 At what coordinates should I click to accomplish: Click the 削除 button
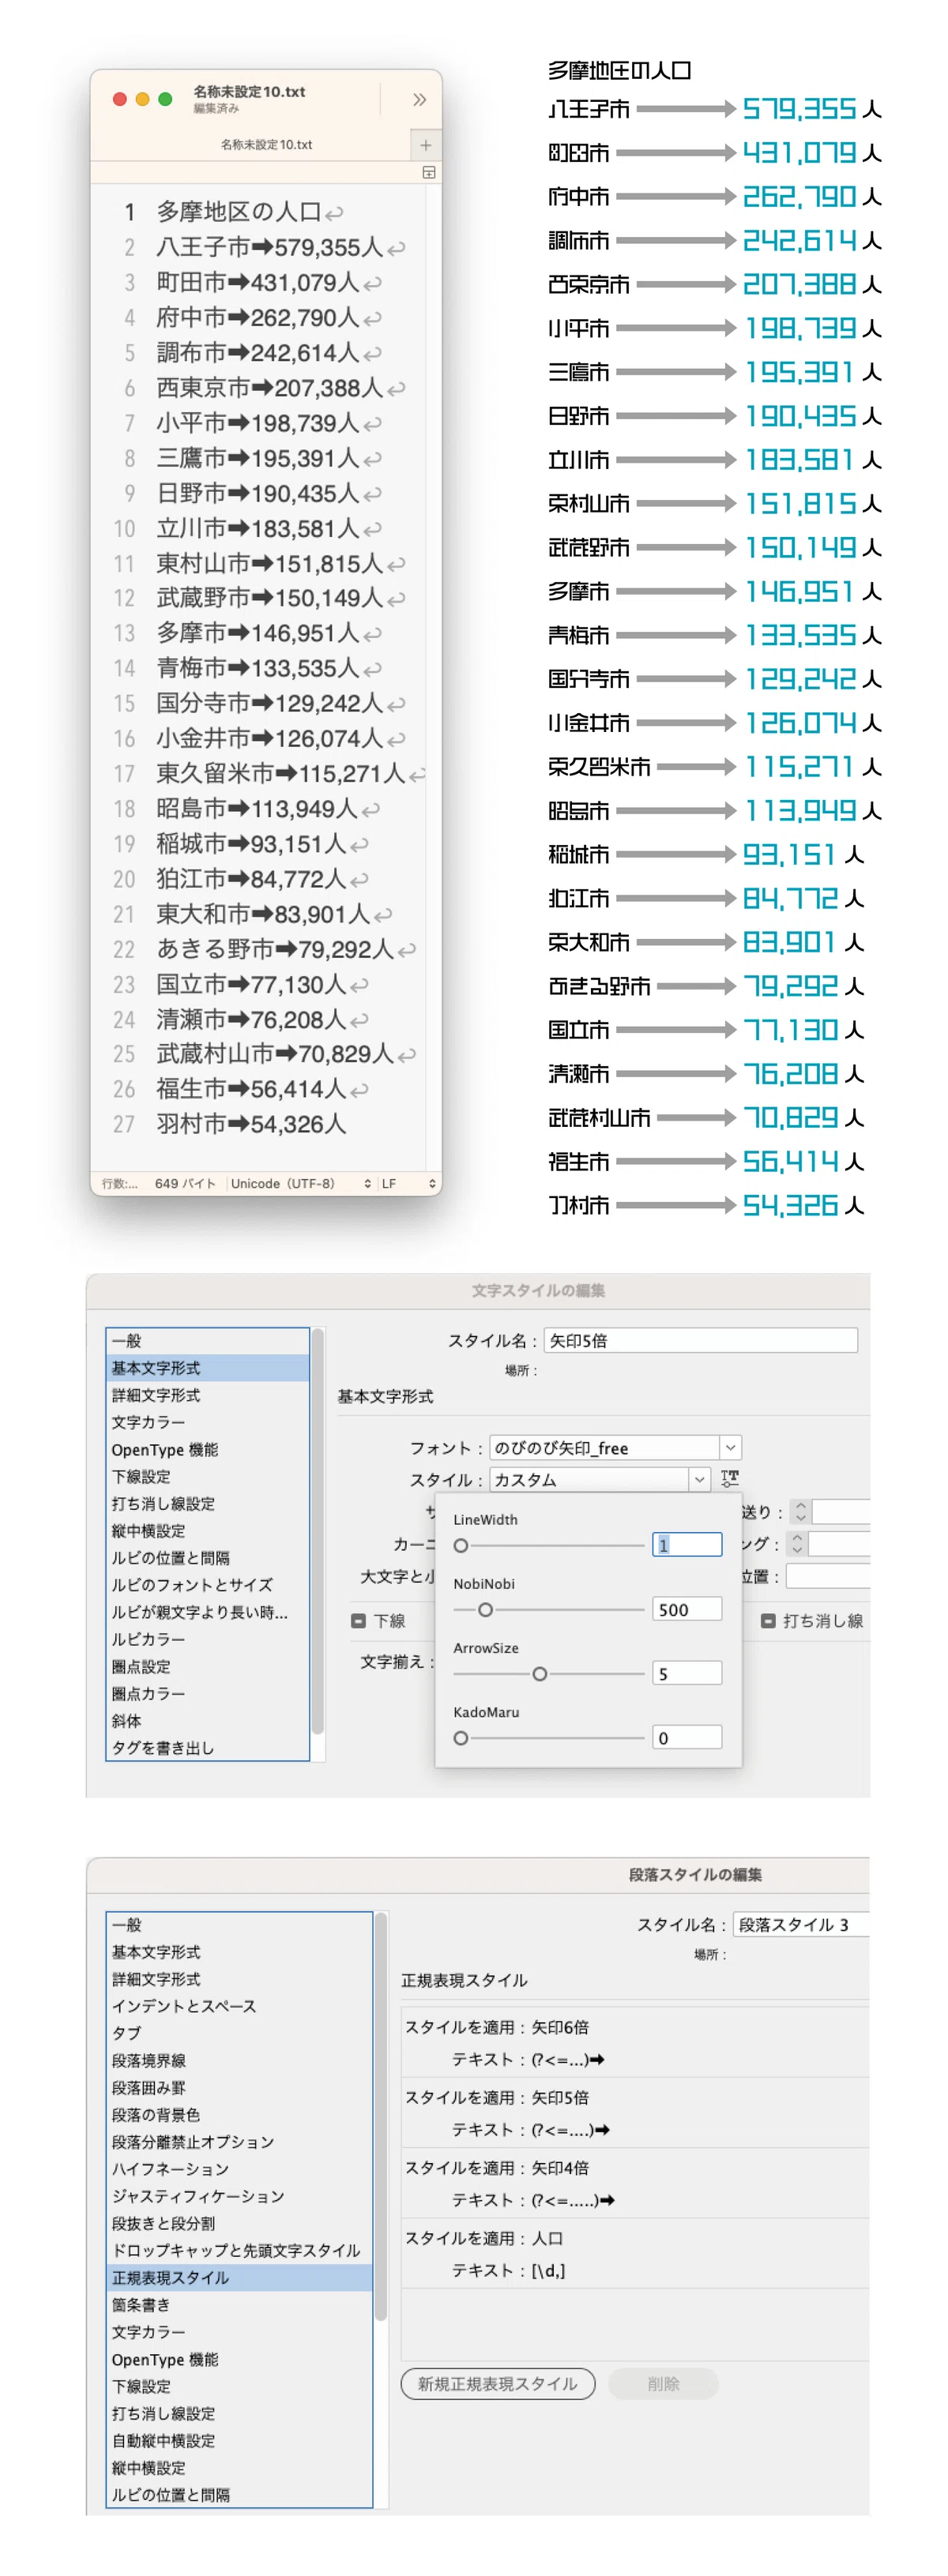click(x=663, y=2384)
